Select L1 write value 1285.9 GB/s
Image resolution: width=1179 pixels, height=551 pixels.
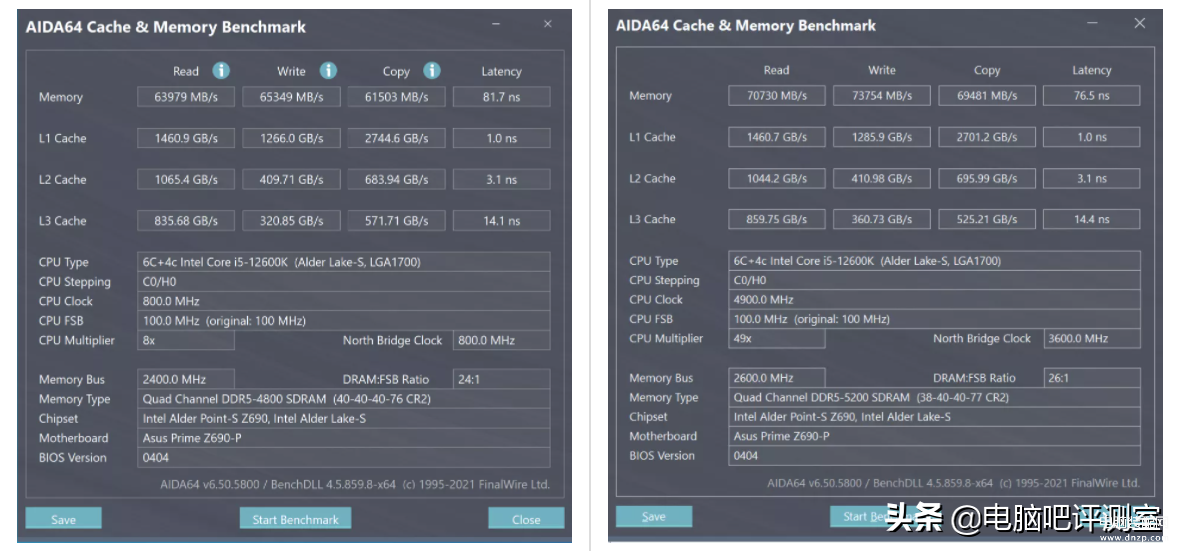point(882,137)
